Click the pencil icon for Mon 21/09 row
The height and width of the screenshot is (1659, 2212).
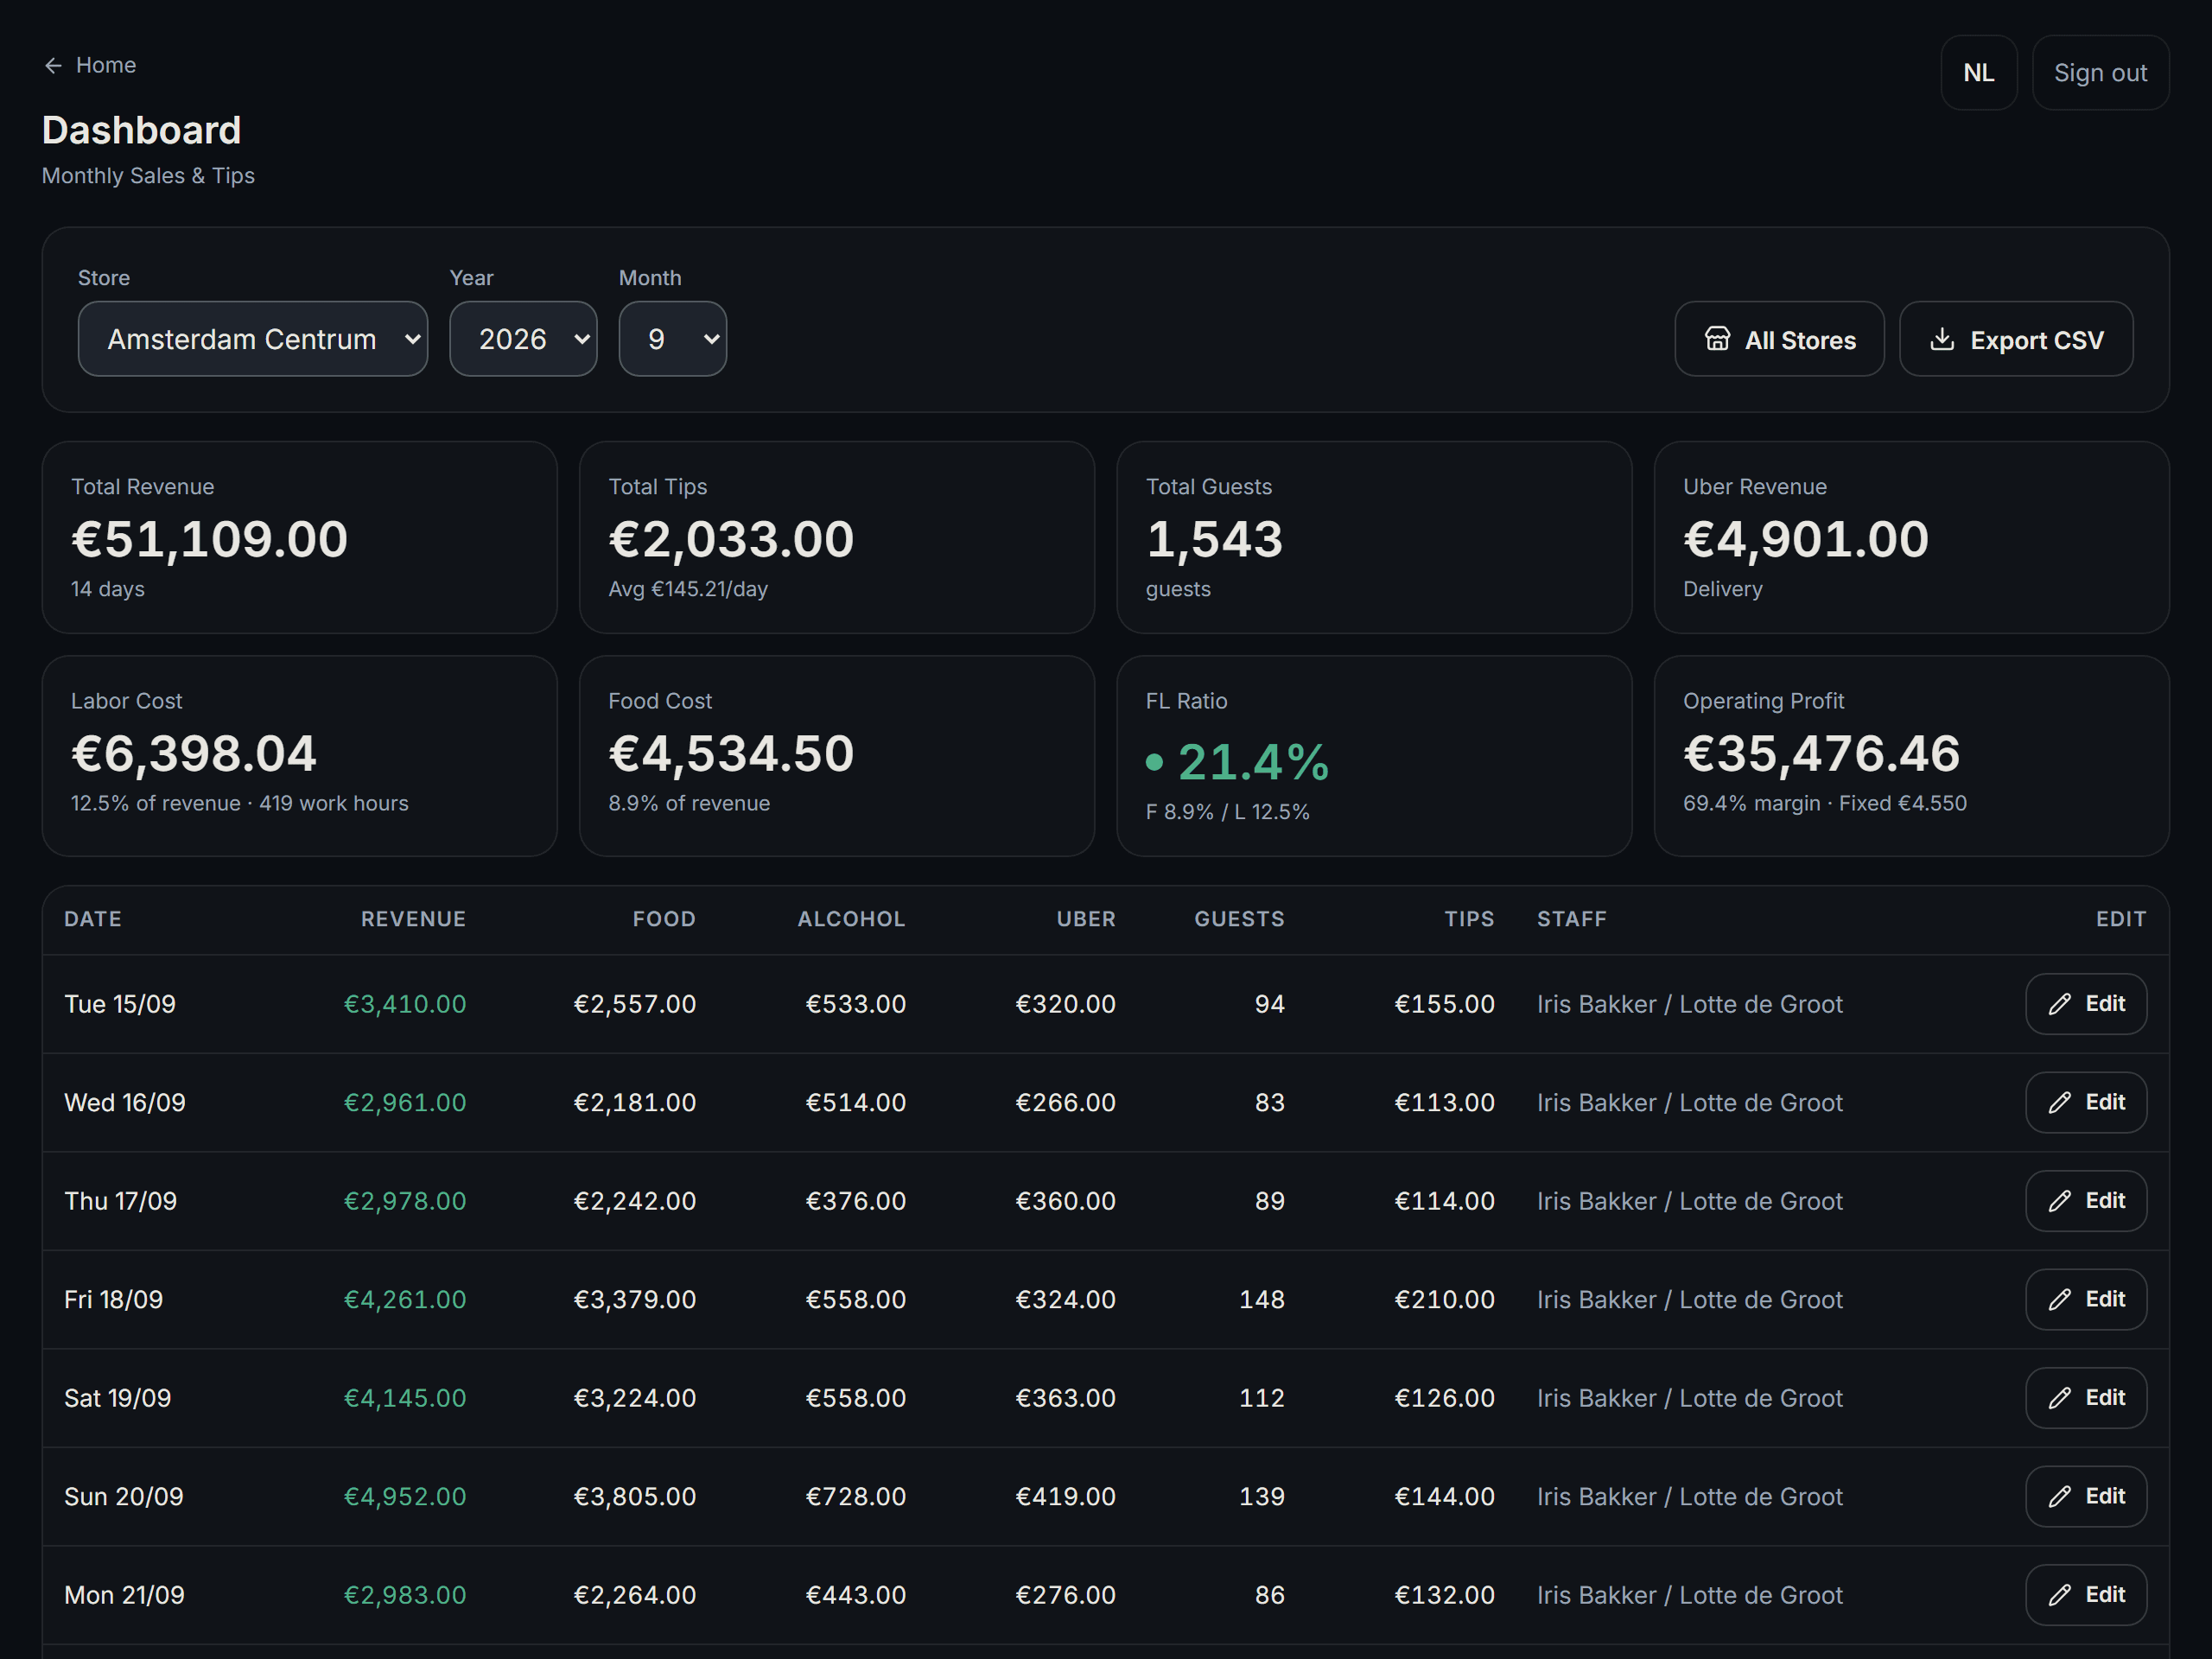[2060, 1595]
